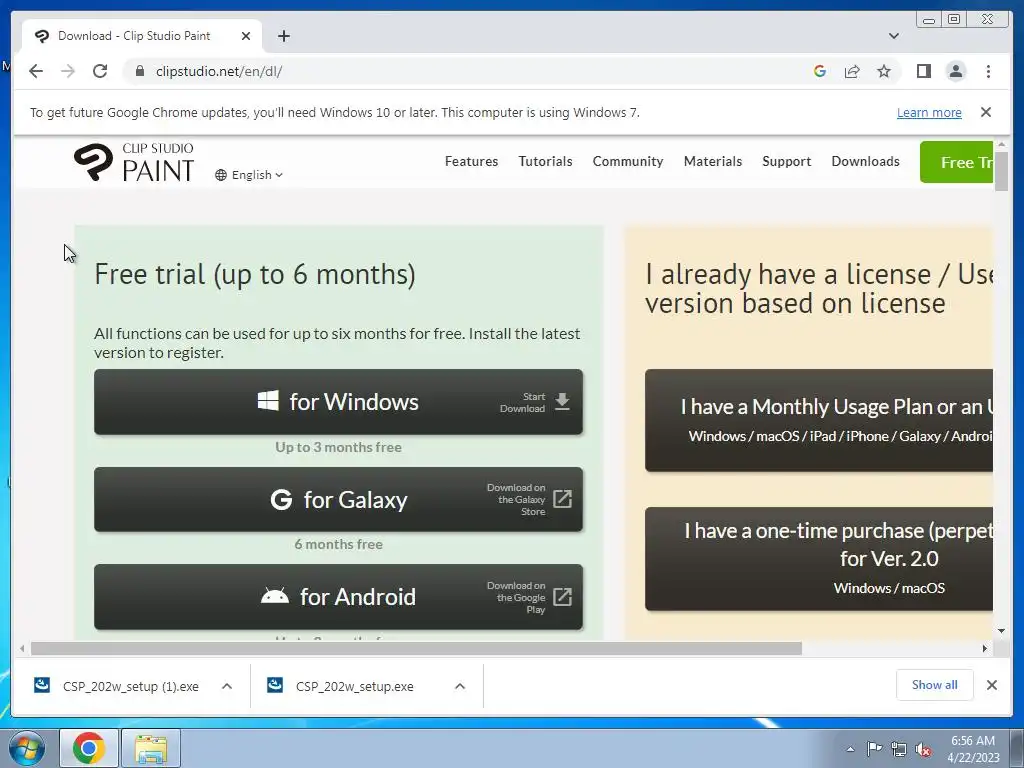The height and width of the screenshot is (768, 1024).
Task: Expand options for CSP_202w_setup (1).exe
Action: click(227, 686)
